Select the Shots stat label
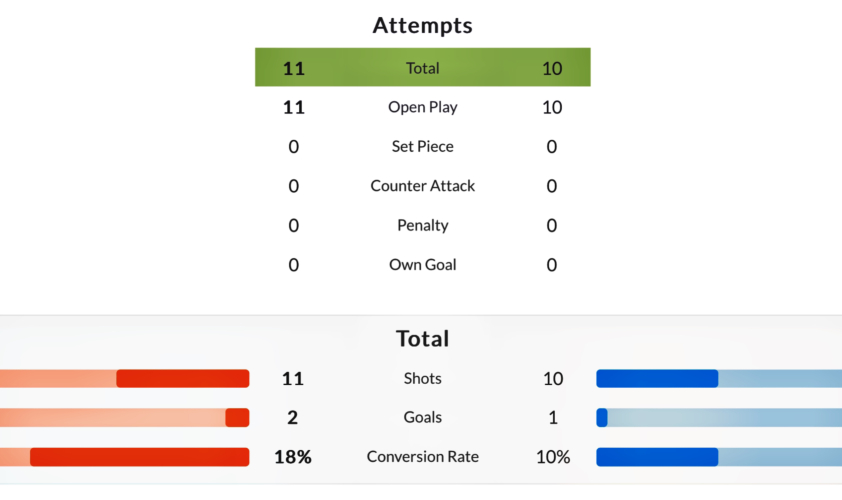This screenshot has width=842, height=500. 422,378
